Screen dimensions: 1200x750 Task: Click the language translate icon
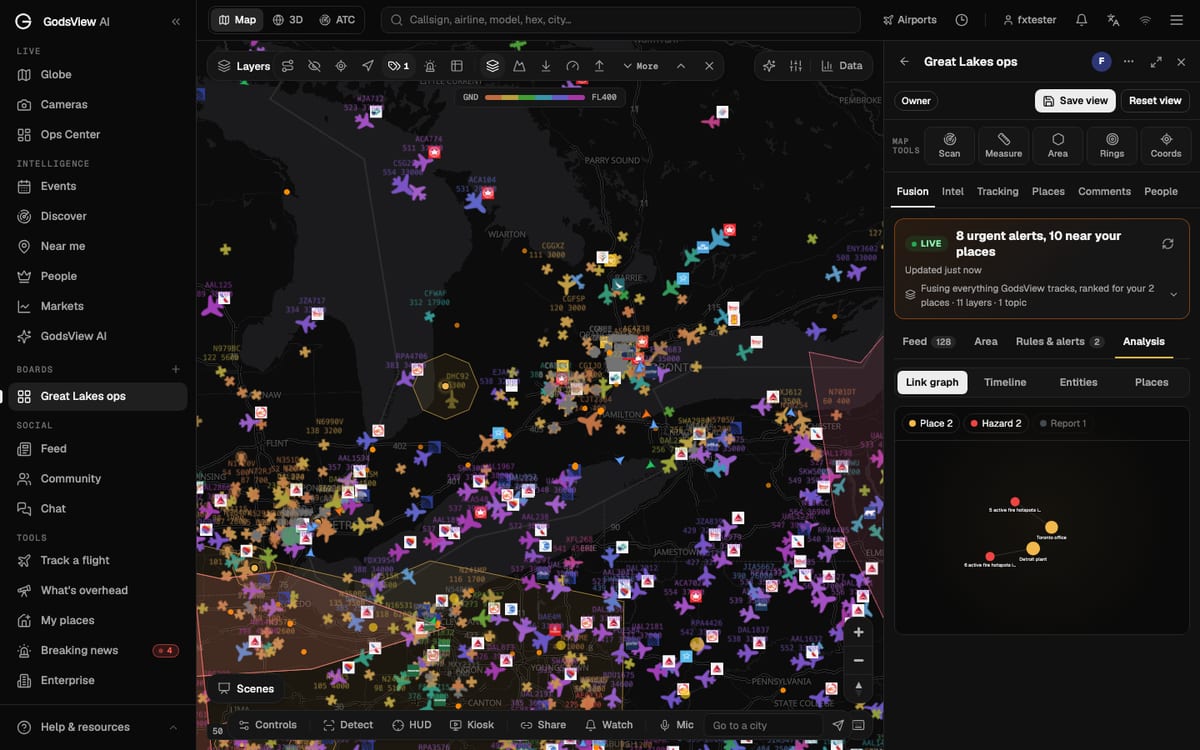coord(1113,20)
